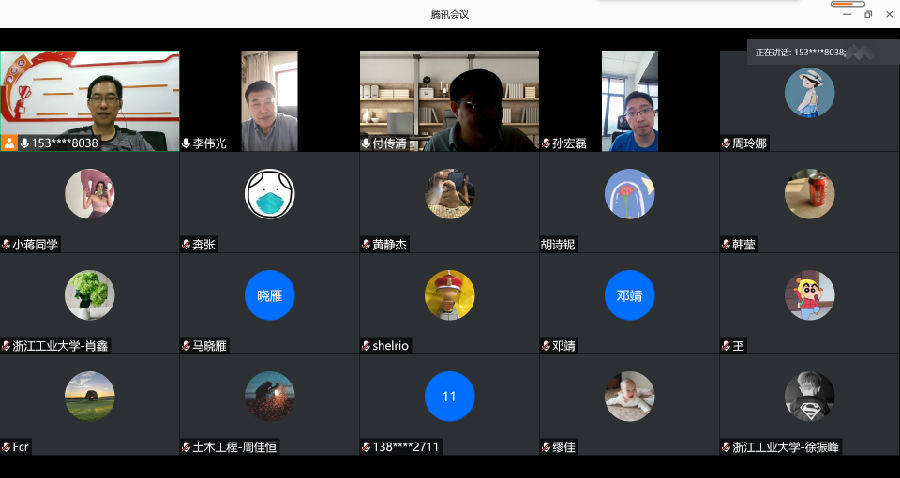Click muted mic icon beside 马晓雁
Image resolution: width=900 pixels, height=478 pixels.
pos(186,346)
